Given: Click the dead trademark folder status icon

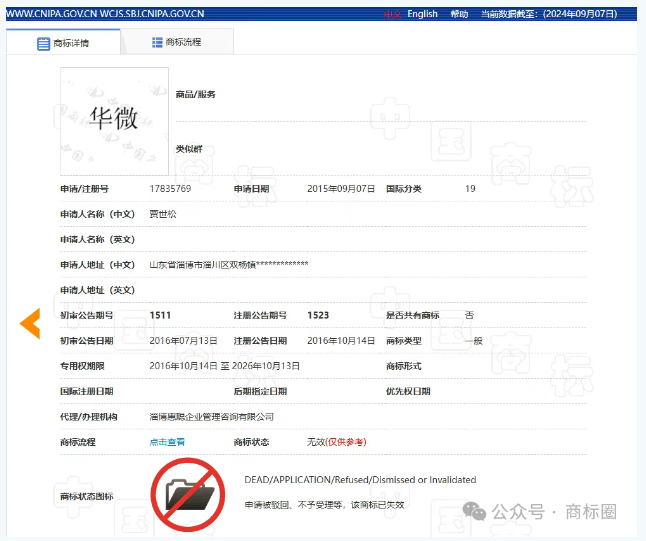Looking at the screenshot, I should [x=187, y=492].
